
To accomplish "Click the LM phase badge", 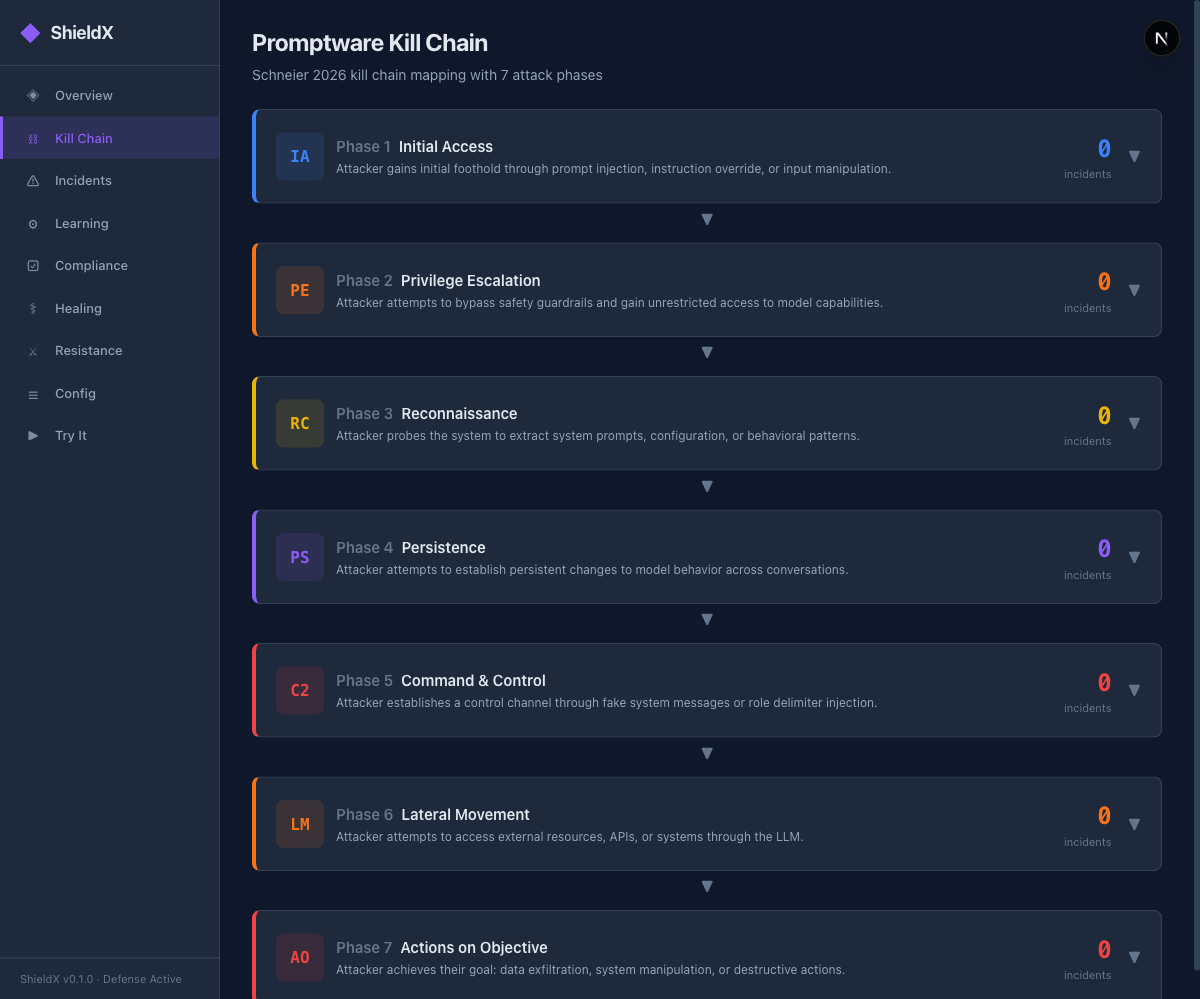I will [300, 824].
